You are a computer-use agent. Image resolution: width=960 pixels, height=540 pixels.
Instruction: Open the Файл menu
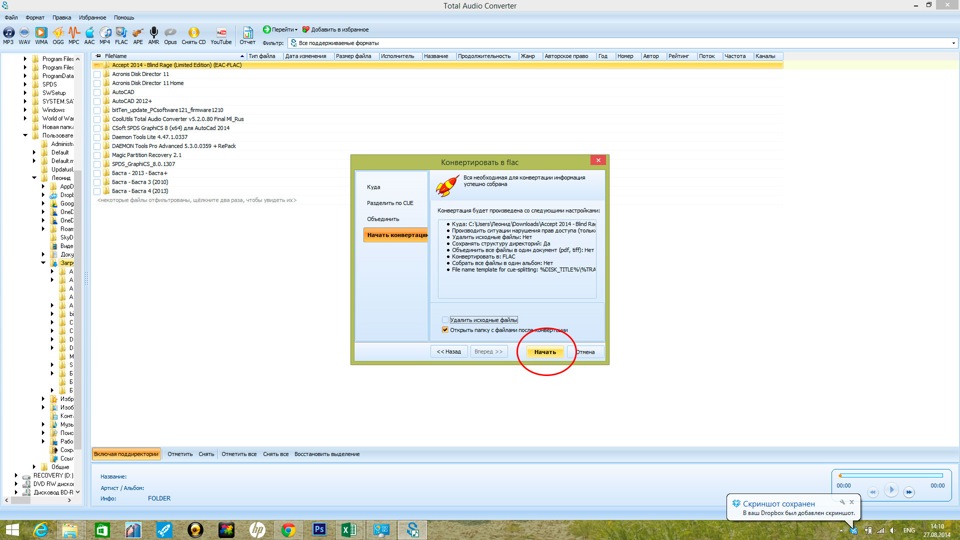tap(11, 18)
